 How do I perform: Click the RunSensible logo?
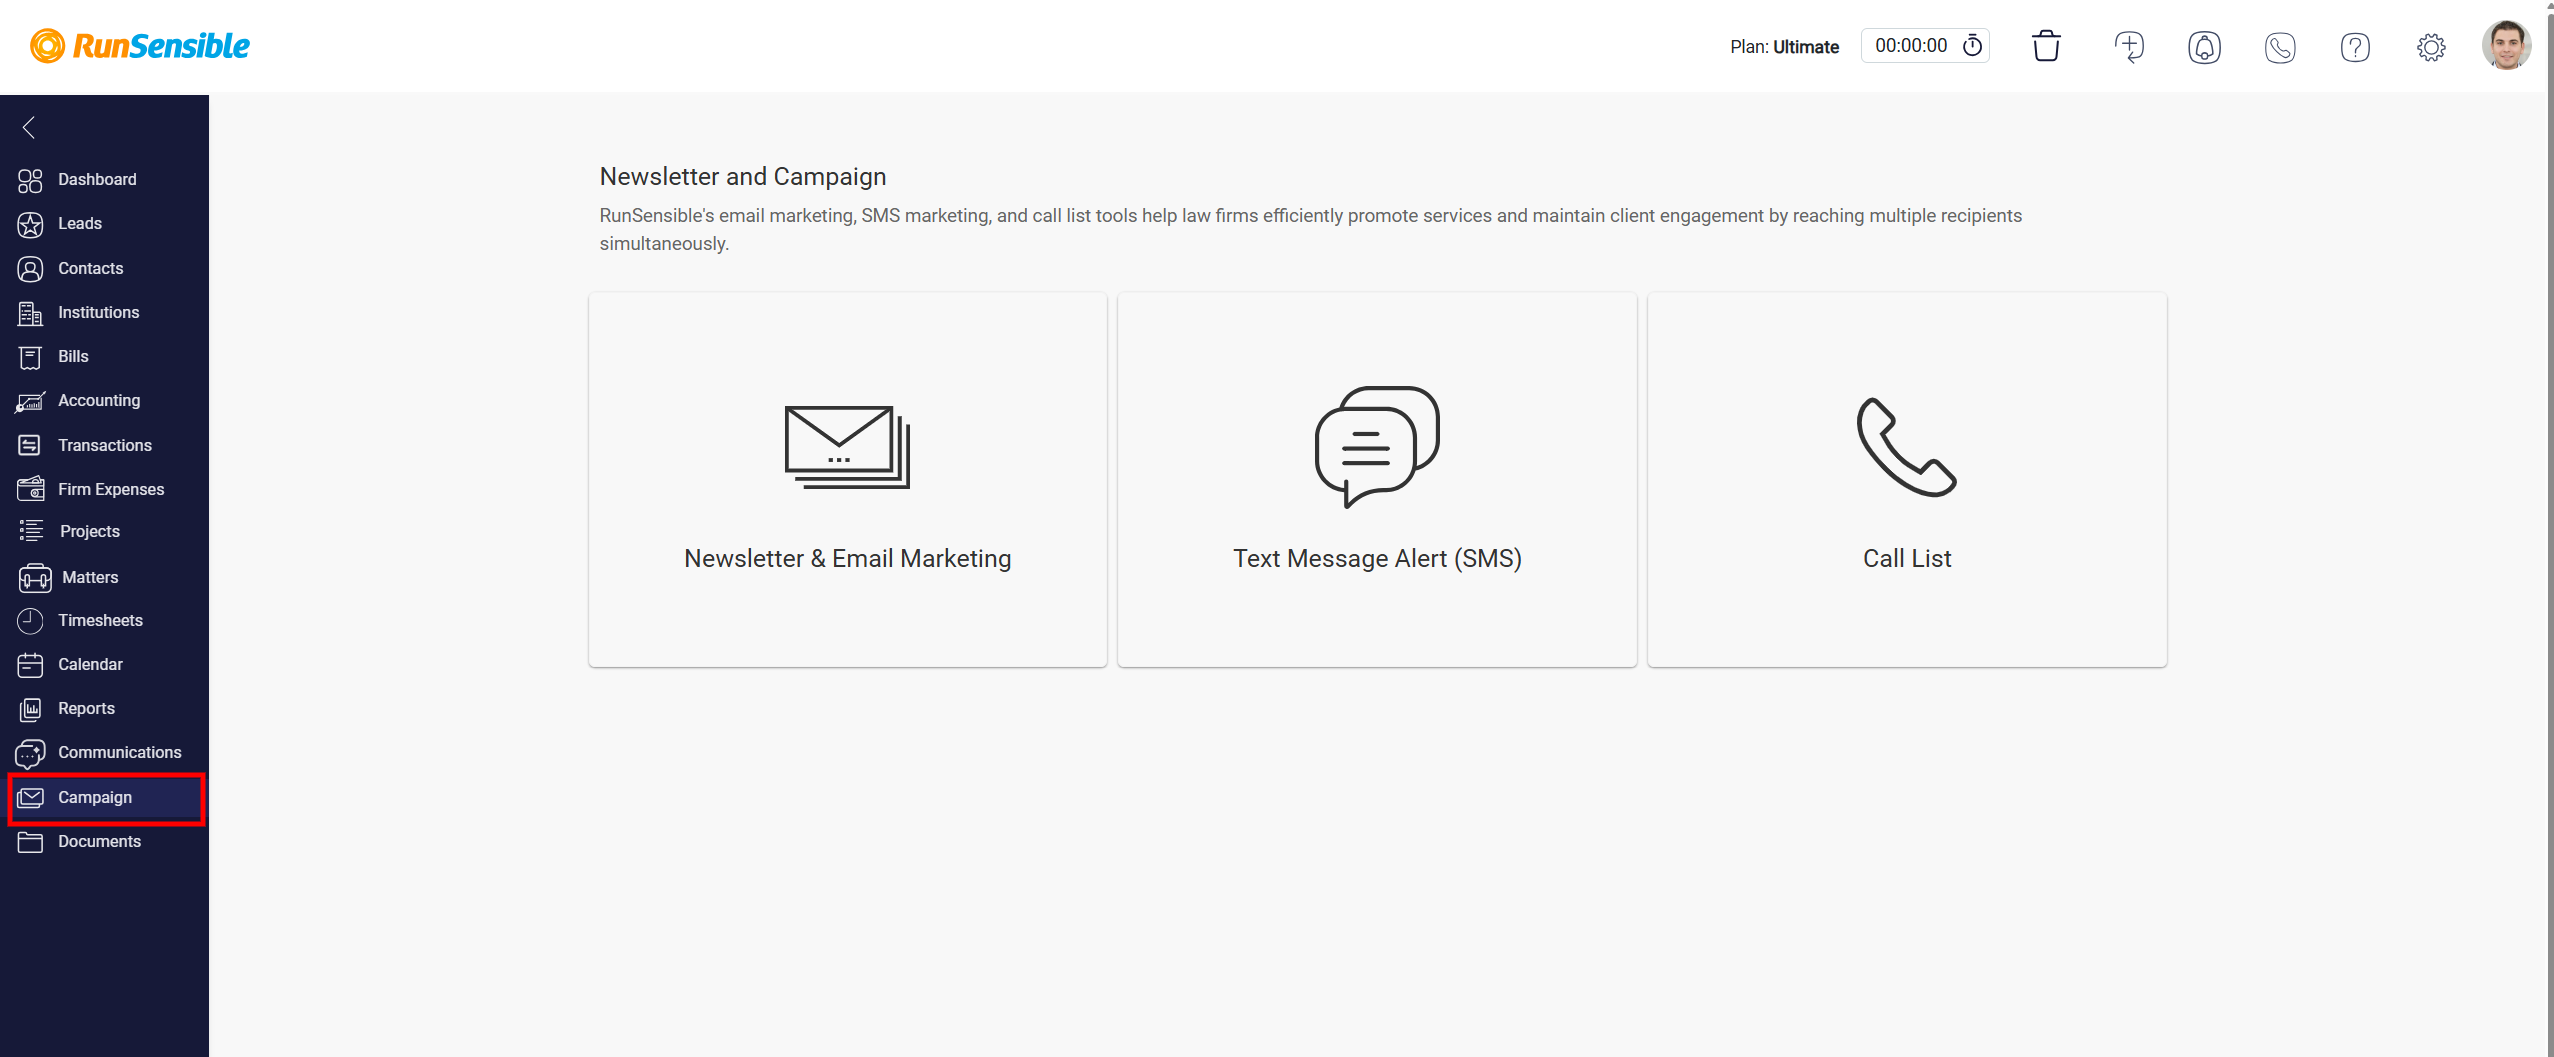click(x=140, y=46)
